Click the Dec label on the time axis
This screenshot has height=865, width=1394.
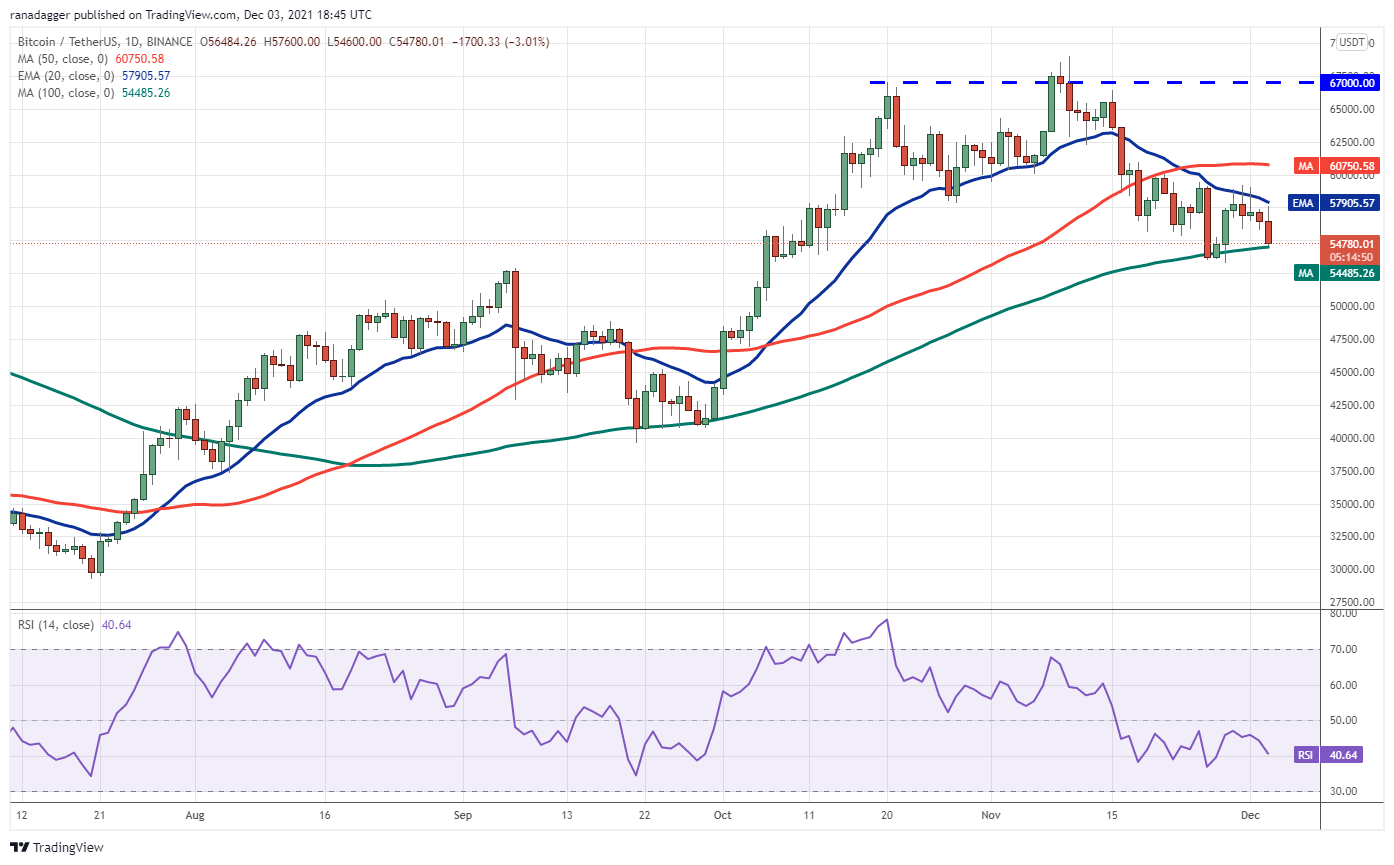pyautogui.click(x=1248, y=815)
